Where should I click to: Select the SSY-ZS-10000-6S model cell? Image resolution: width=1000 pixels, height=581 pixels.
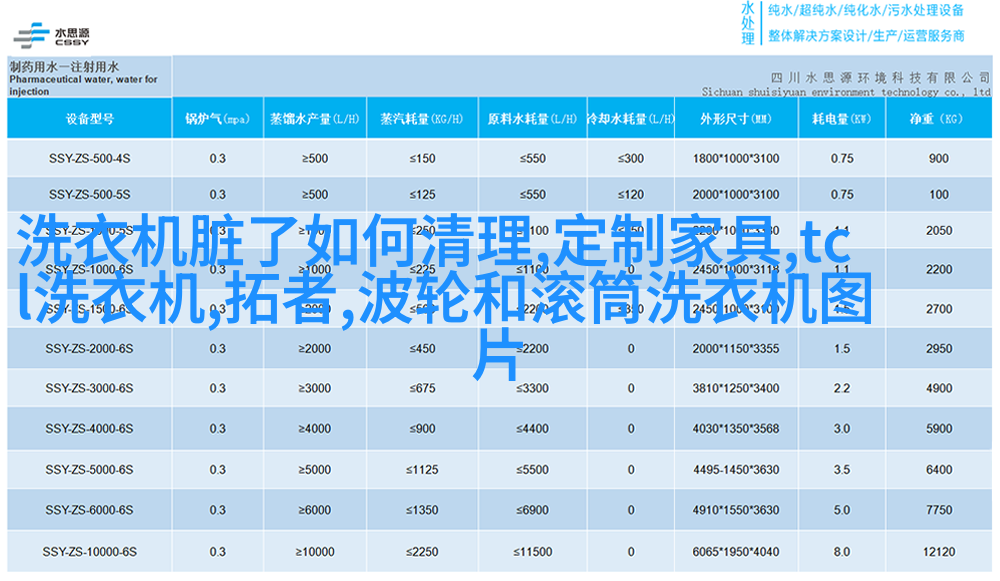[89, 551]
